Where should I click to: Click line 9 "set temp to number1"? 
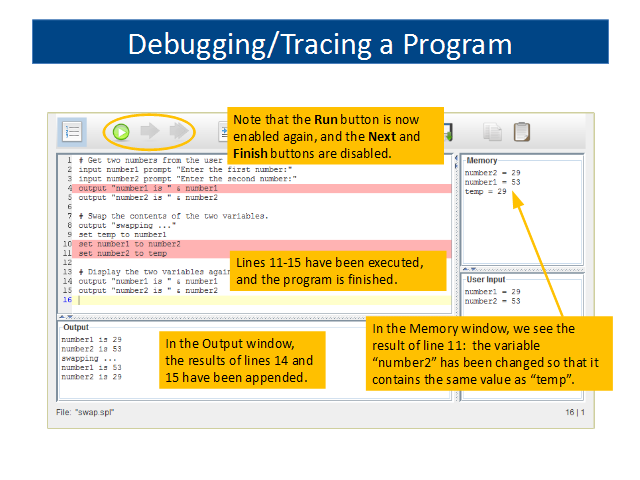(122, 235)
